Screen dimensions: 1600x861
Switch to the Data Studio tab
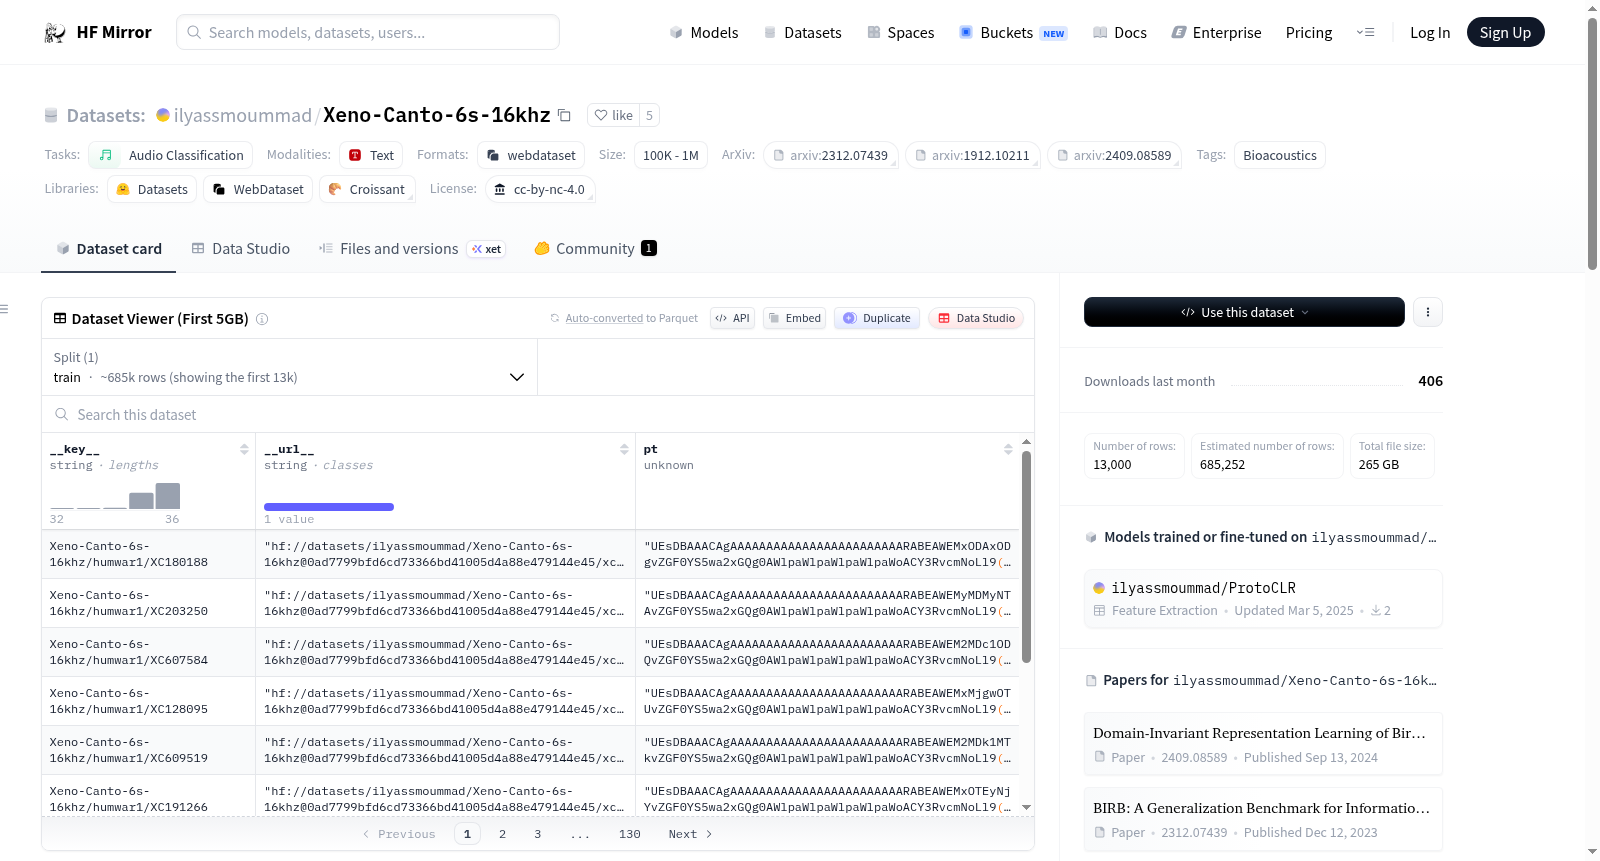(x=241, y=249)
